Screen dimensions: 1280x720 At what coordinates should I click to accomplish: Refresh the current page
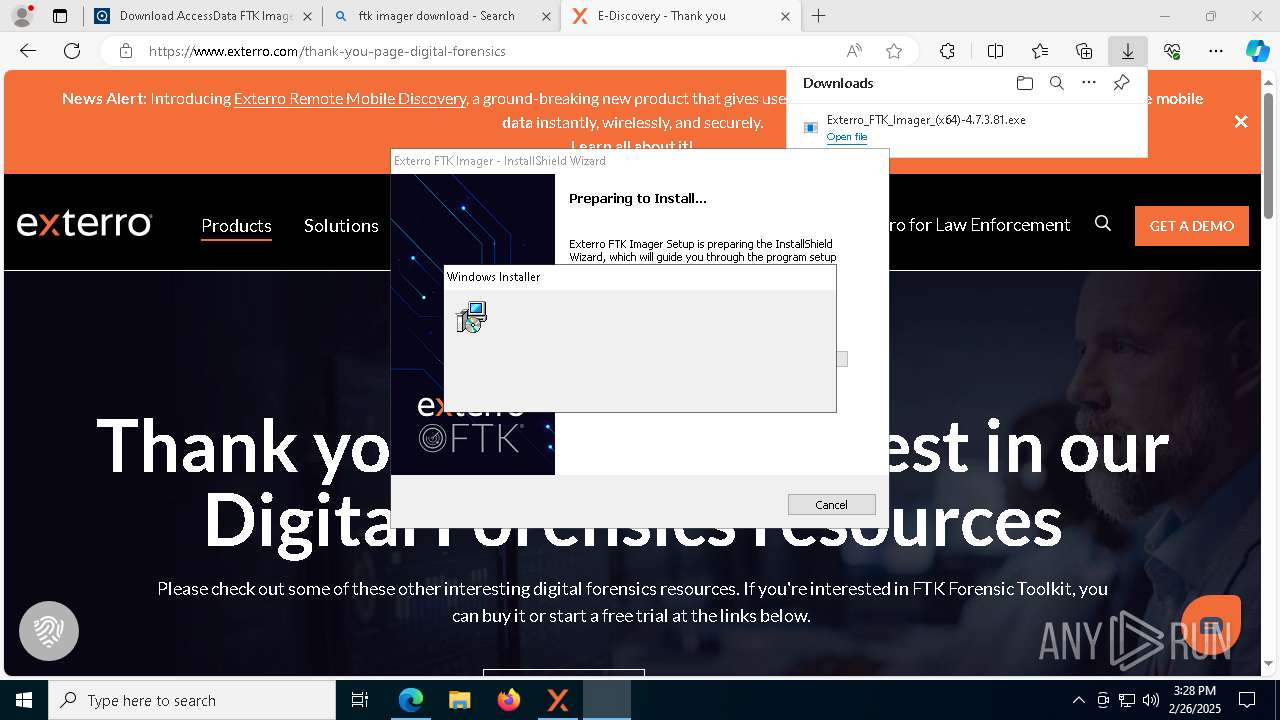pyautogui.click(x=72, y=51)
